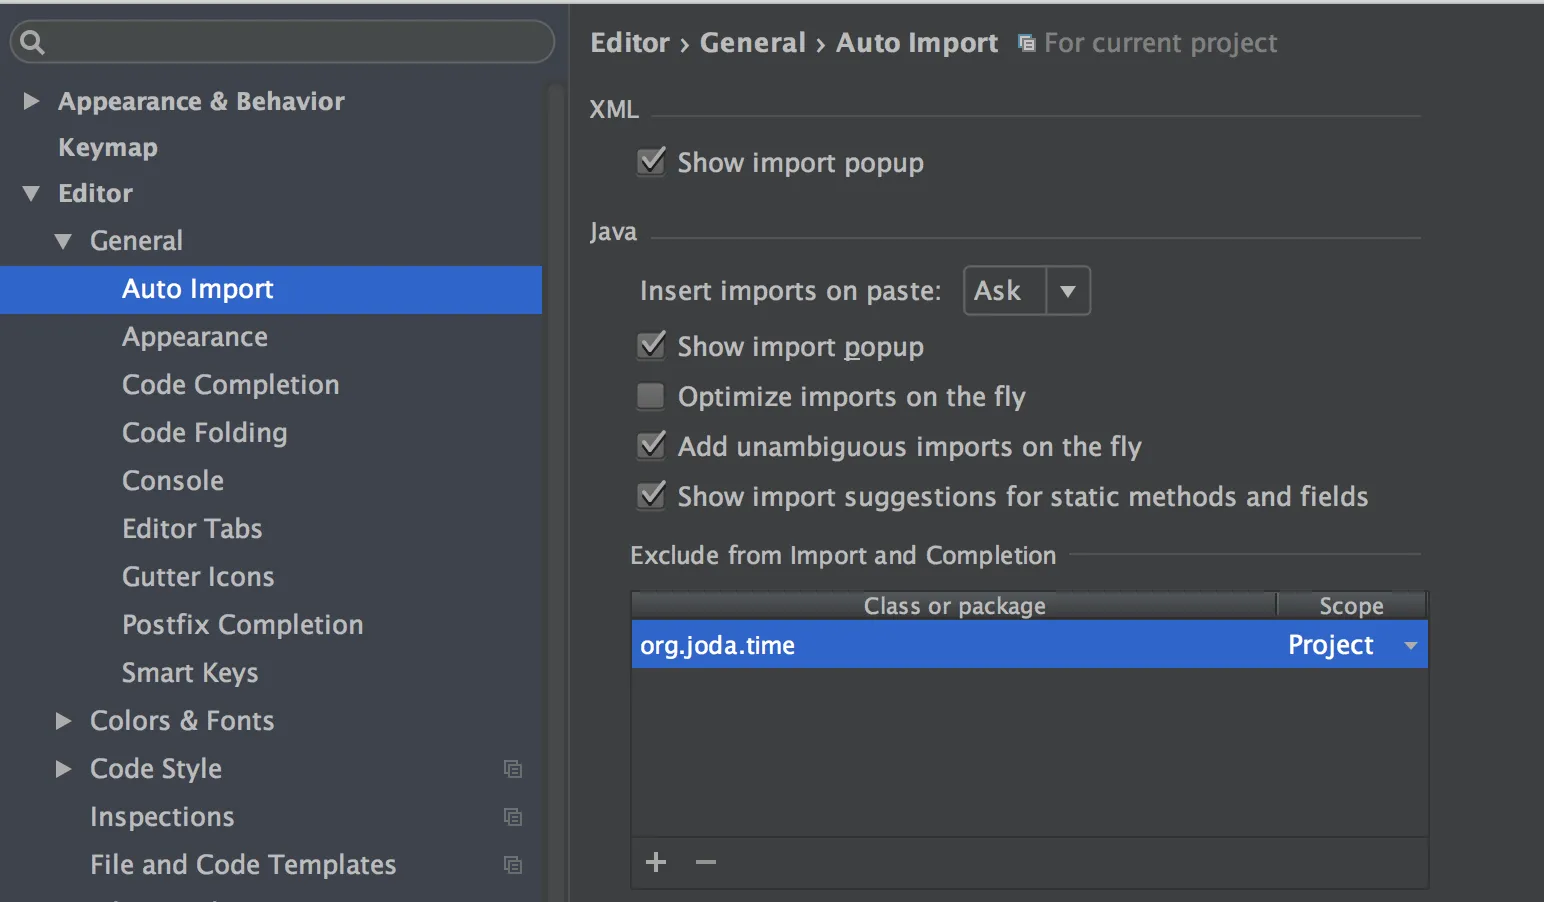This screenshot has width=1544, height=902.
Task: Click the search magnifier icon
Action: [32, 42]
